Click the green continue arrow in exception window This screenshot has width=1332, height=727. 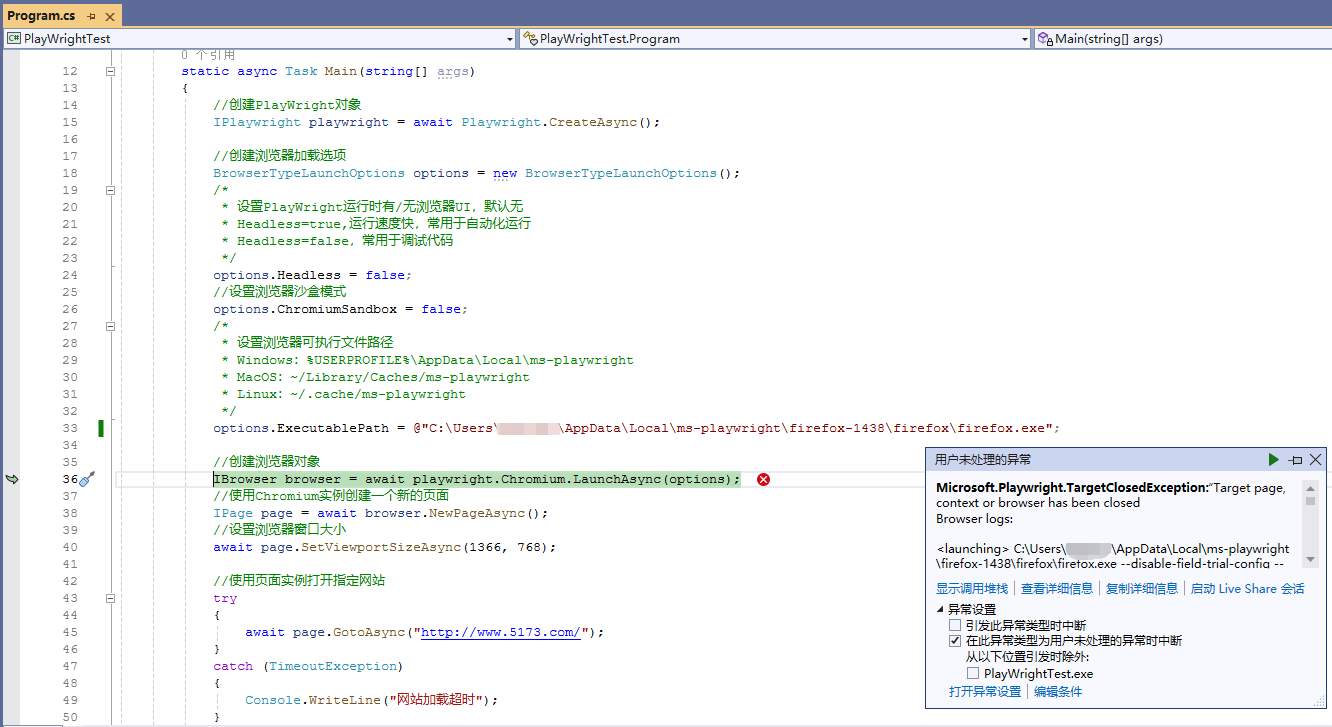pos(1274,460)
